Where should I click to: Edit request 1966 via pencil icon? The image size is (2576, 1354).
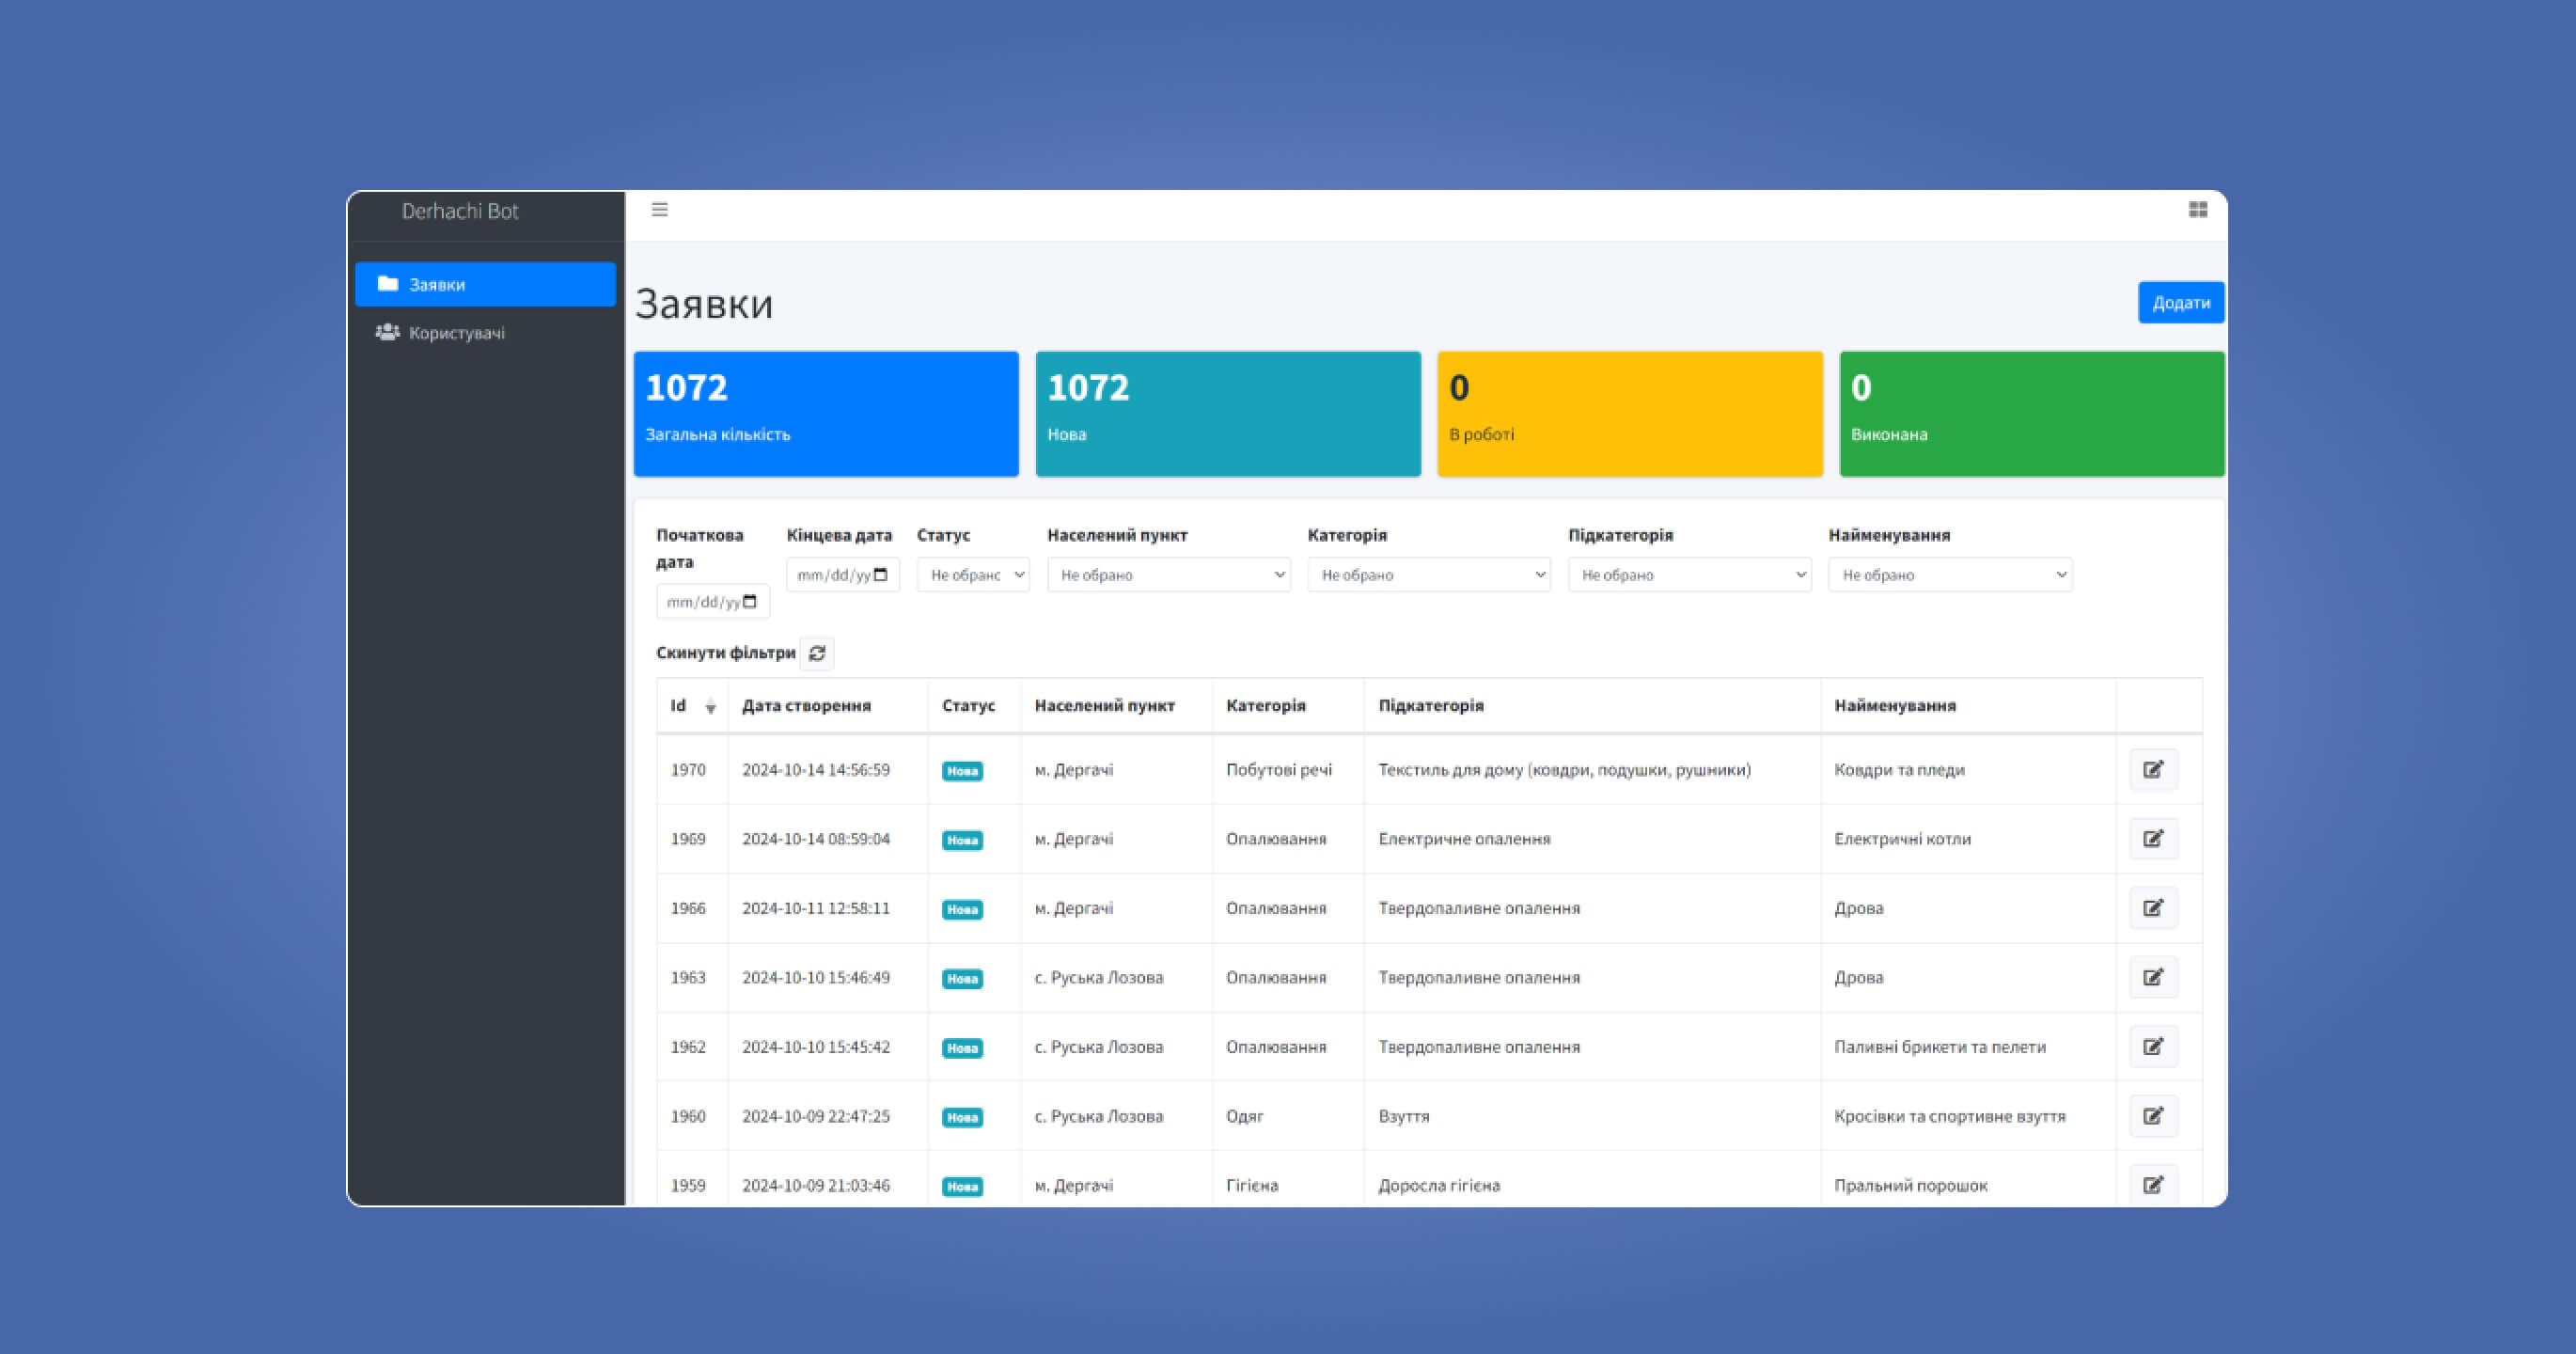point(2153,908)
